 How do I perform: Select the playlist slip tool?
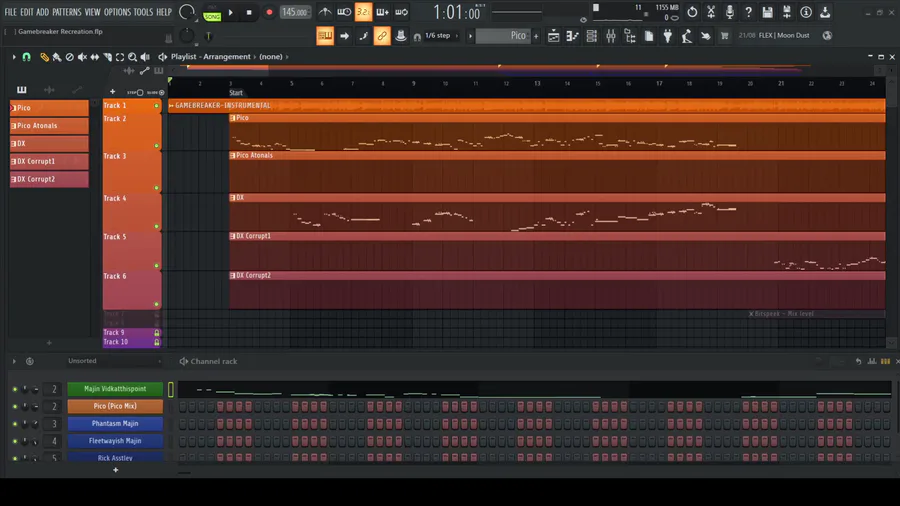pos(95,57)
